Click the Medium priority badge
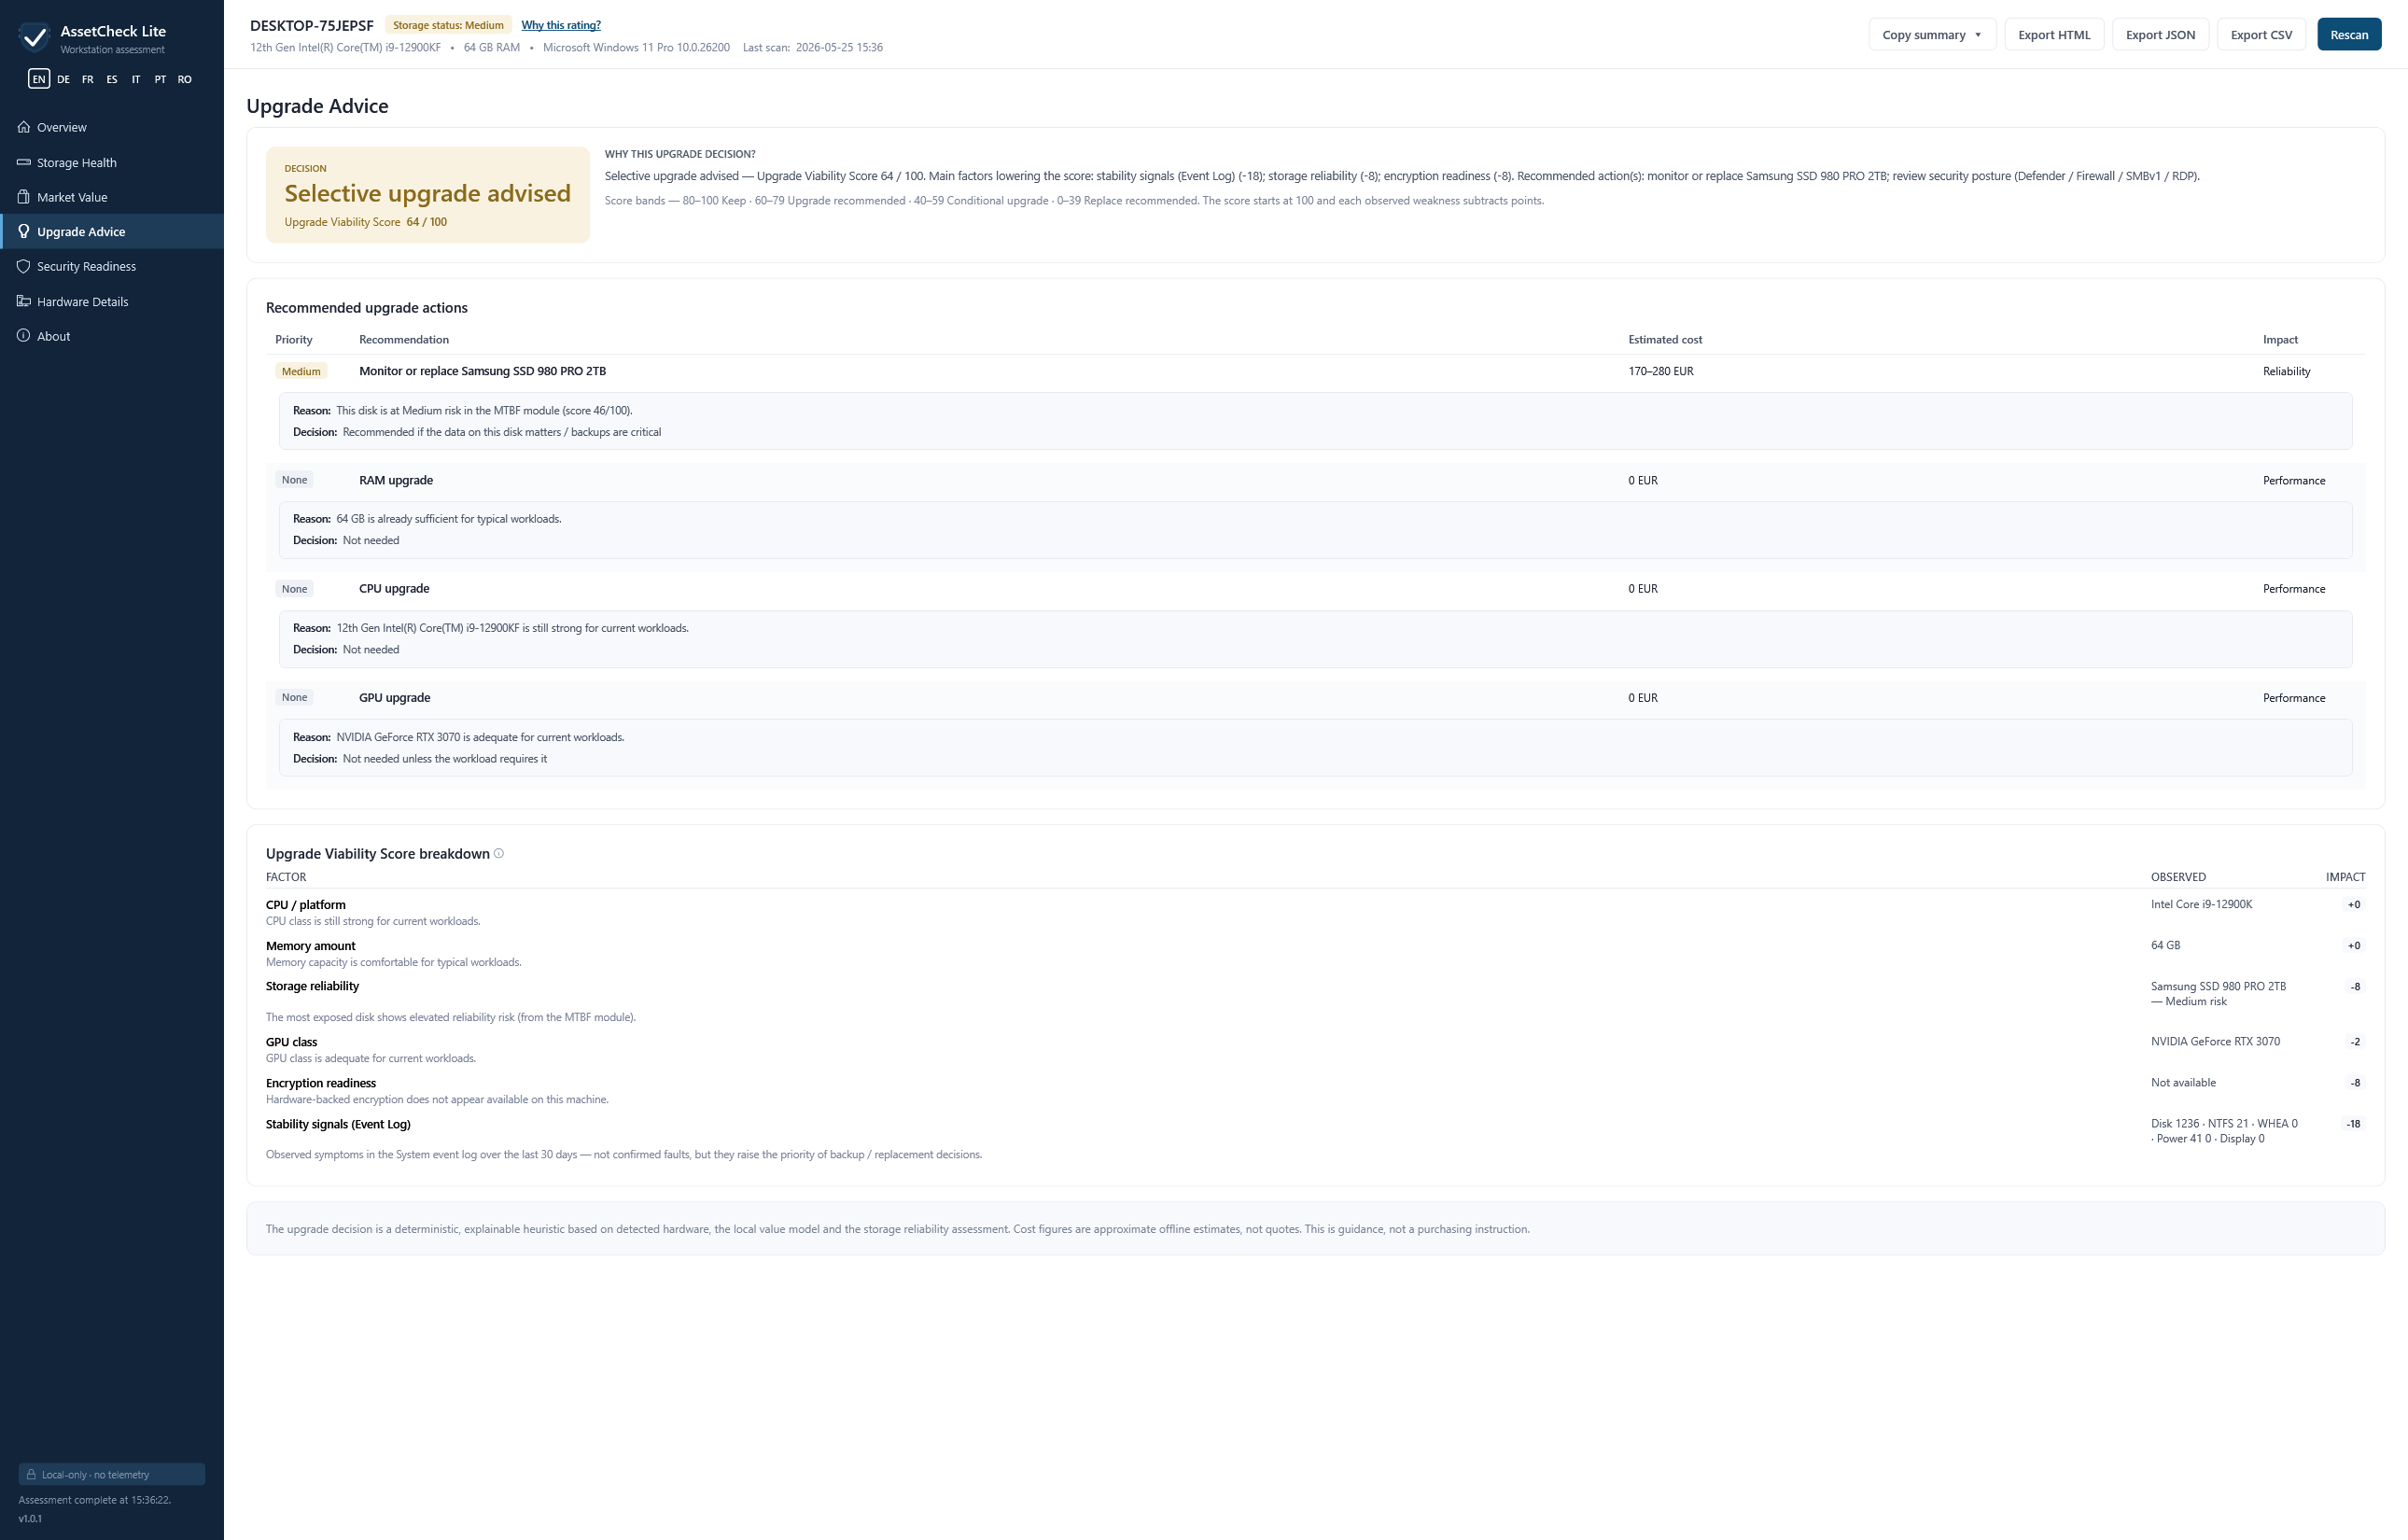This screenshot has width=2408, height=1540. 301,371
